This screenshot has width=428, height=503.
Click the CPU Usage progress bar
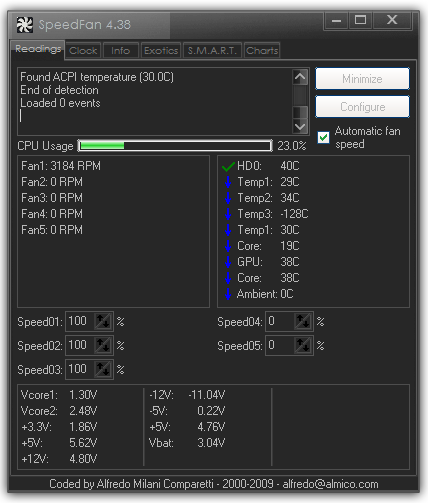(175, 146)
